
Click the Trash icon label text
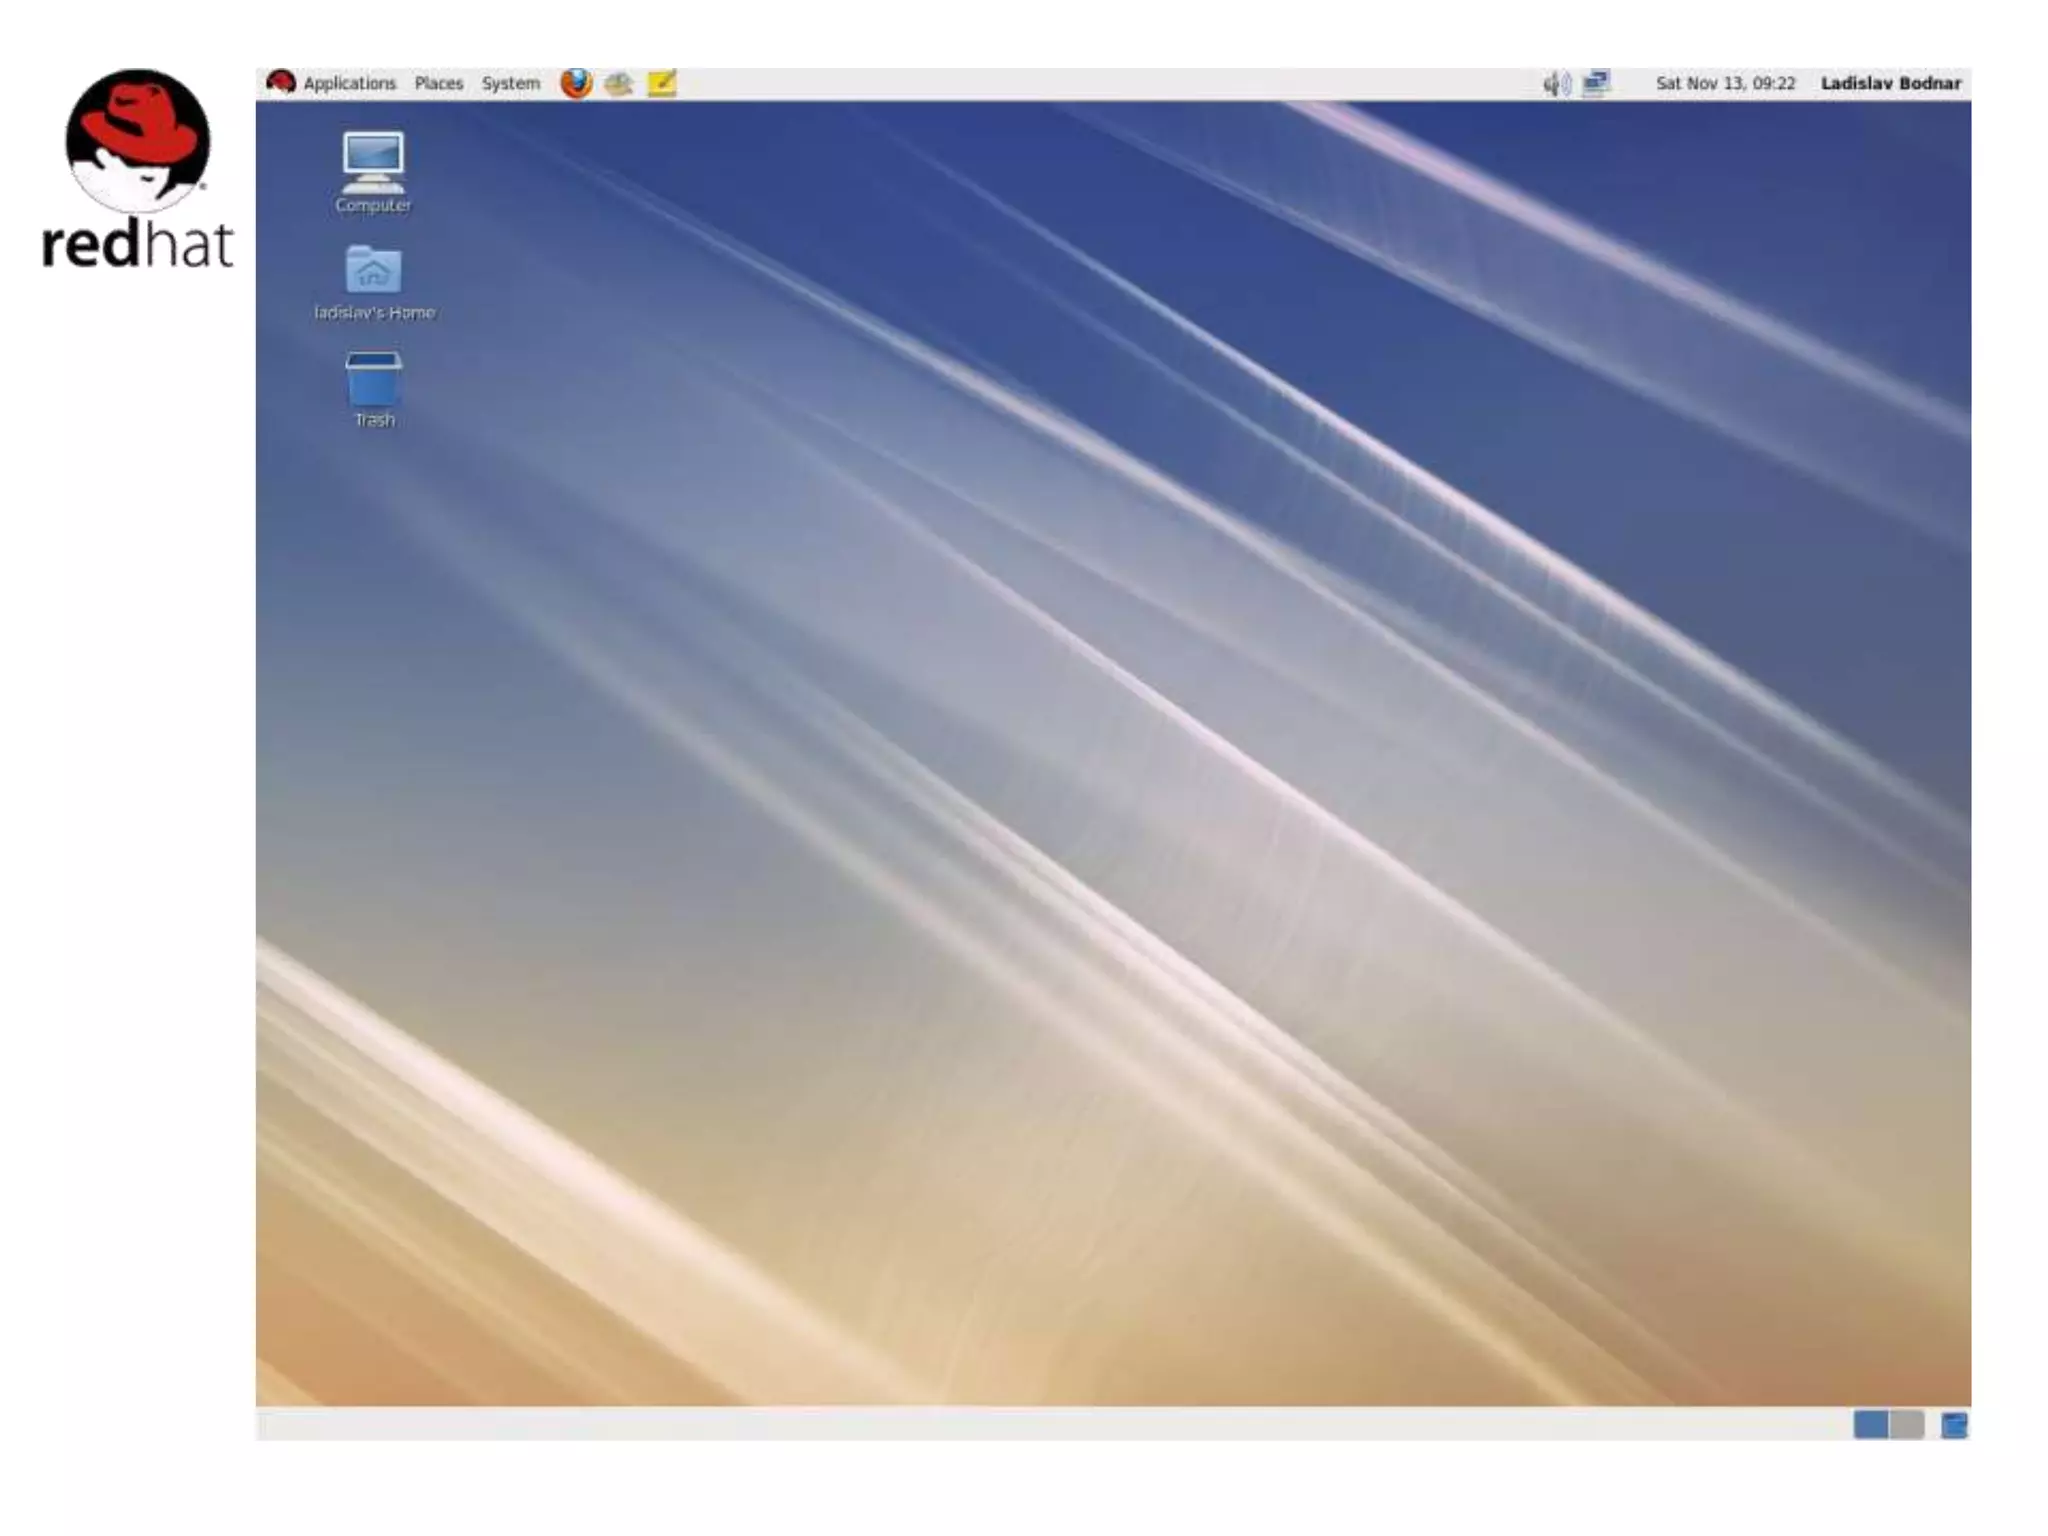(374, 420)
